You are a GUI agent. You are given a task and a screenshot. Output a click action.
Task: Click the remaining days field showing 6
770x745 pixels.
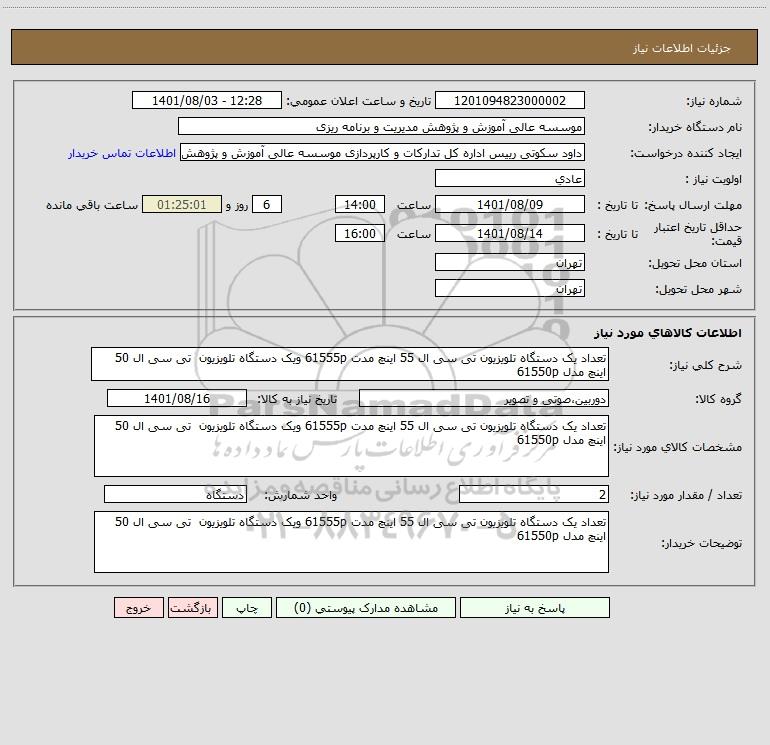(267, 204)
